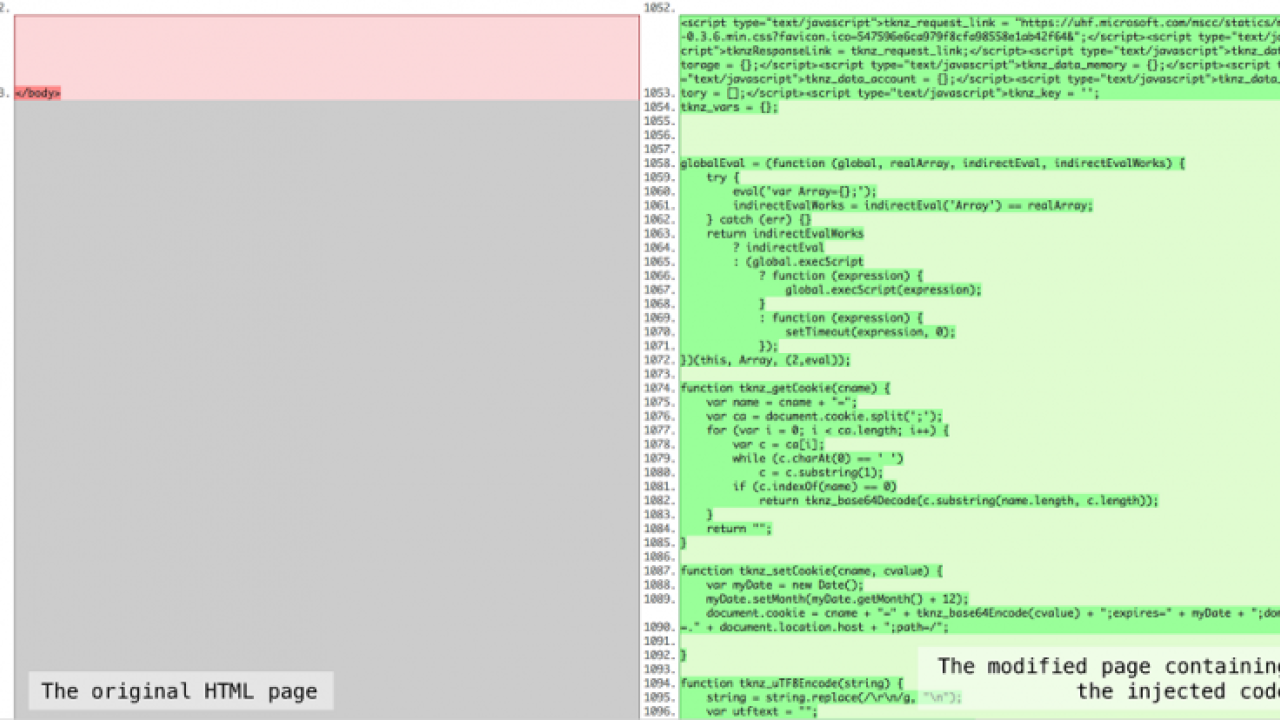The width and height of the screenshot is (1280, 720).
Task: Click the })(this, Array, (2,eval)); line
Action: click(765, 360)
